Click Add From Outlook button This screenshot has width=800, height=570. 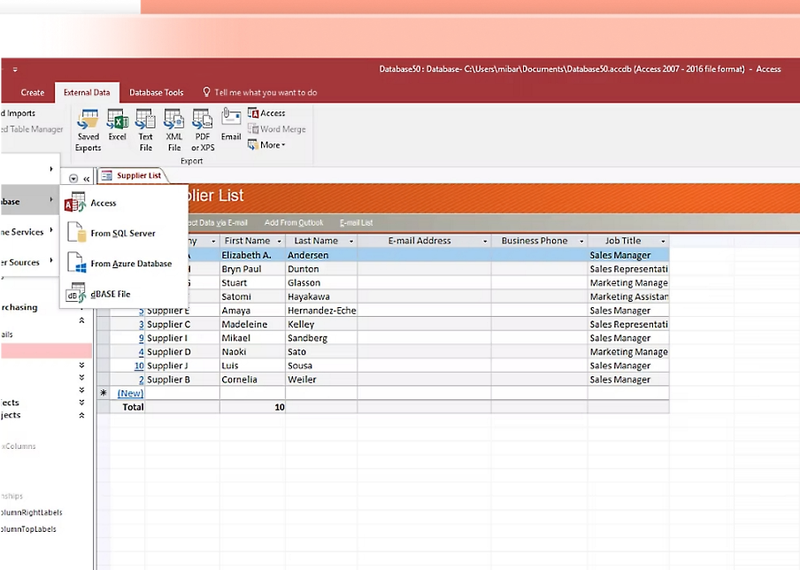click(294, 223)
